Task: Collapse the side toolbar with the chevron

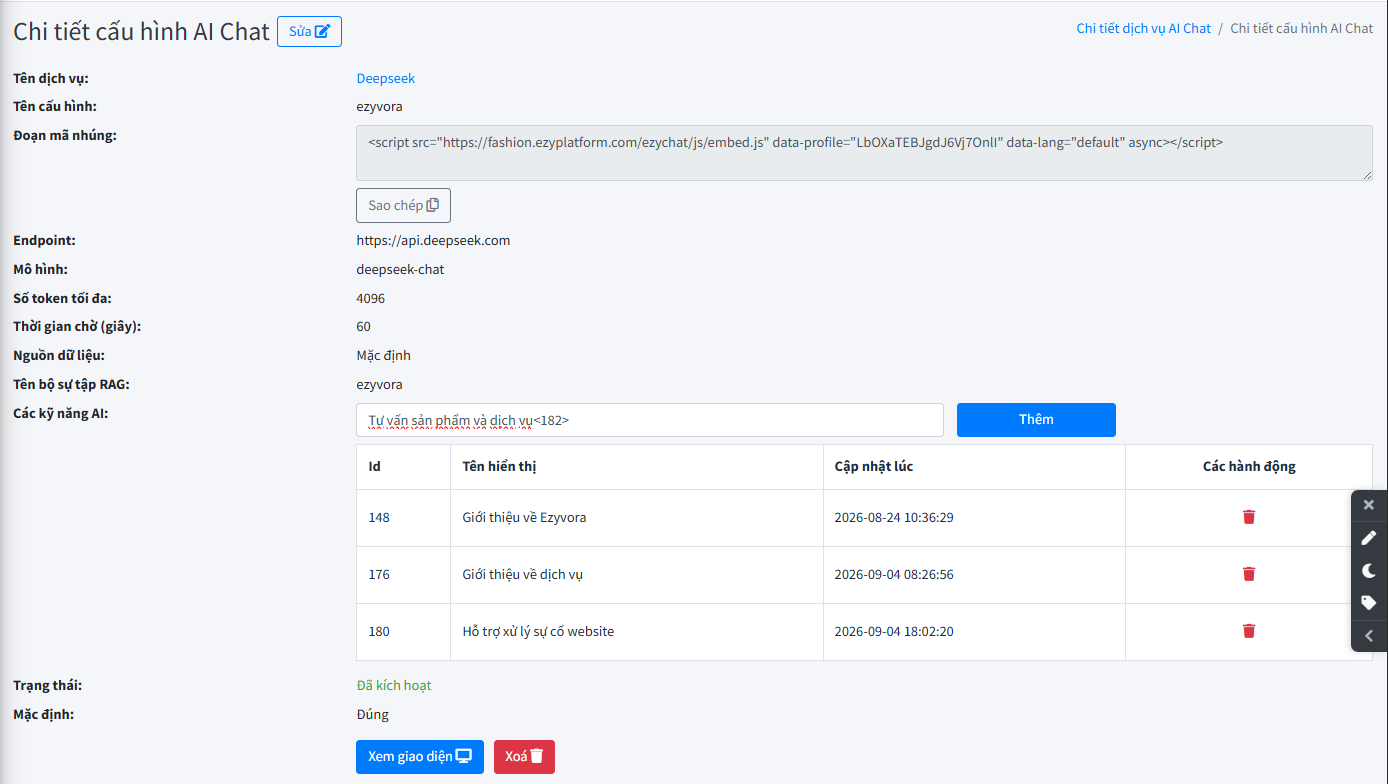Action: 1369,635
